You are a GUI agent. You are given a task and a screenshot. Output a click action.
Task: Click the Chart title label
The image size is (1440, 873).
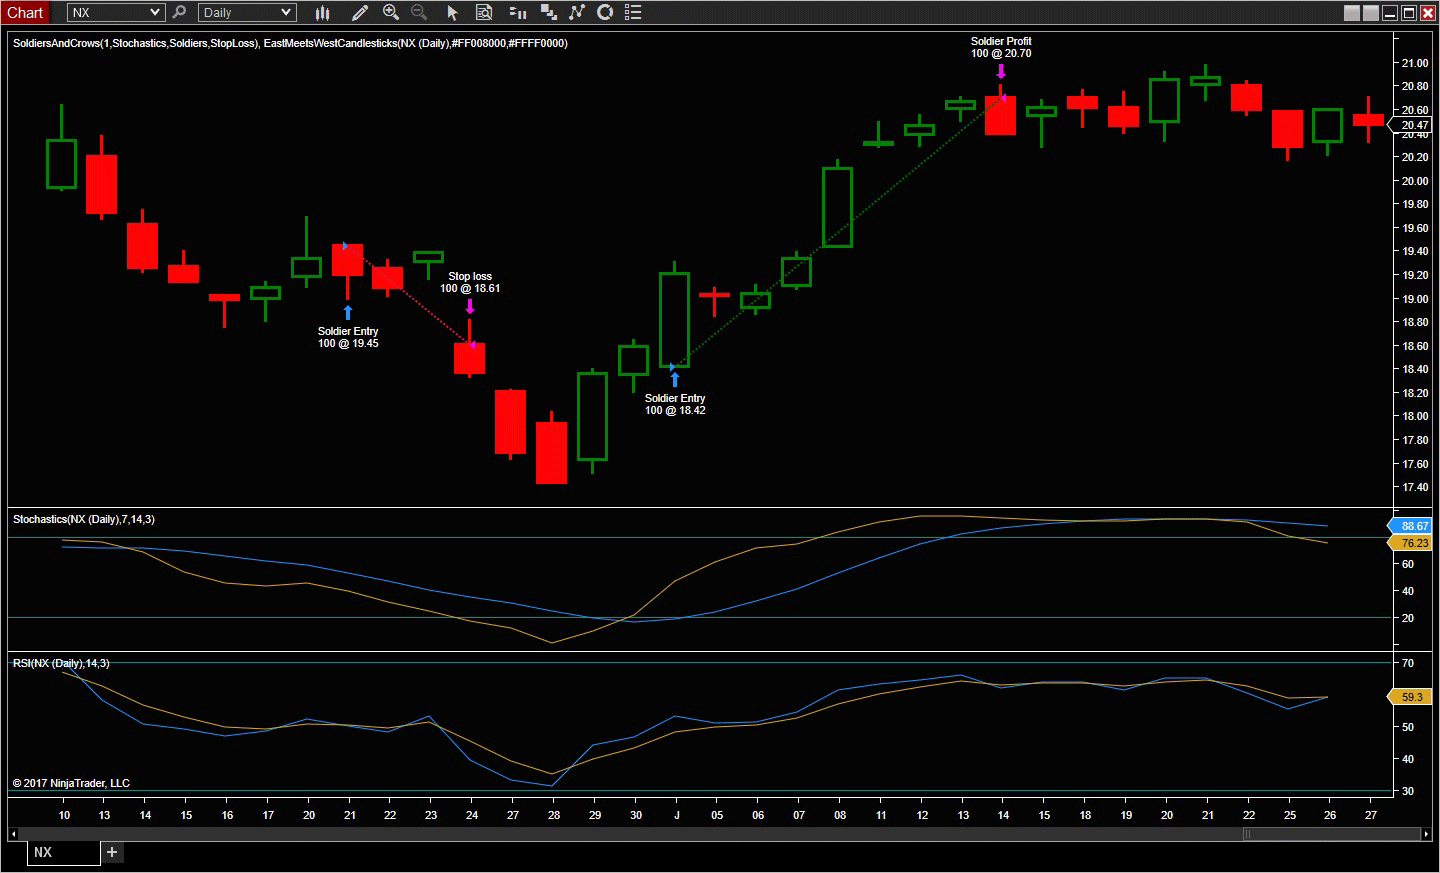click(x=25, y=12)
